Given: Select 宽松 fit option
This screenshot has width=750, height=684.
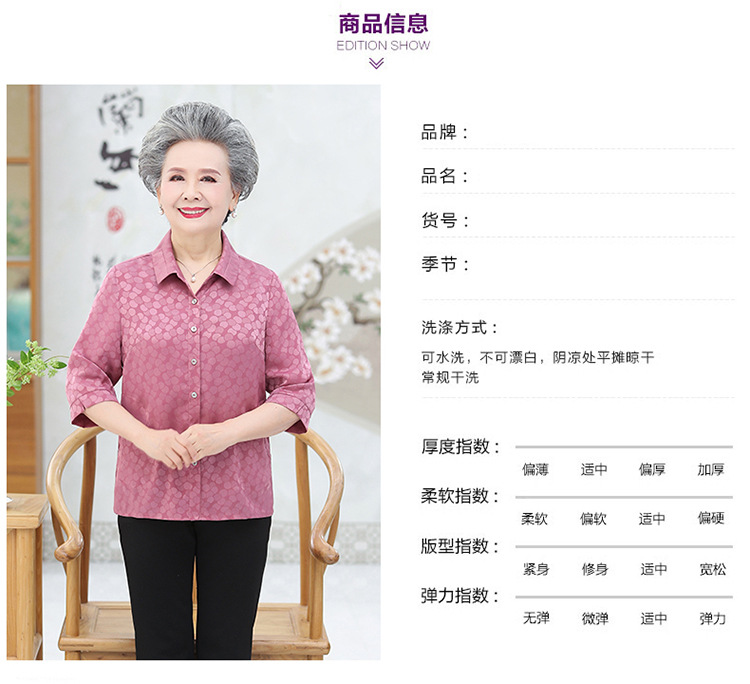Looking at the screenshot, I should 713,569.
